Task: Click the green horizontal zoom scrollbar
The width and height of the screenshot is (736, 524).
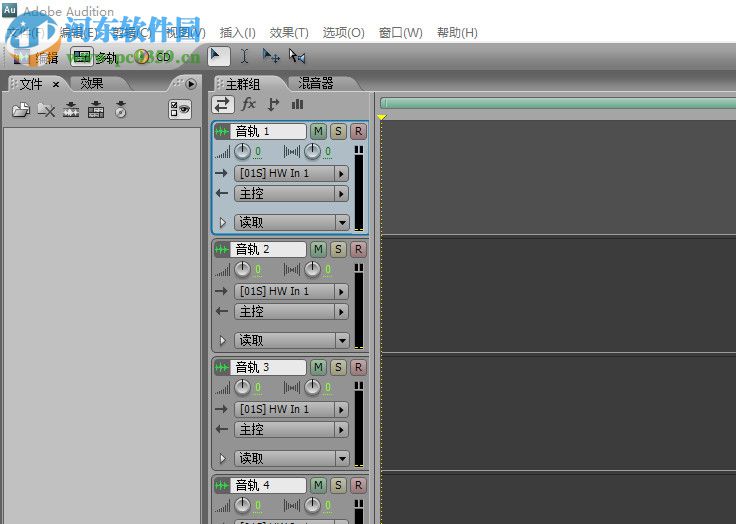Action: tap(558, 103)
